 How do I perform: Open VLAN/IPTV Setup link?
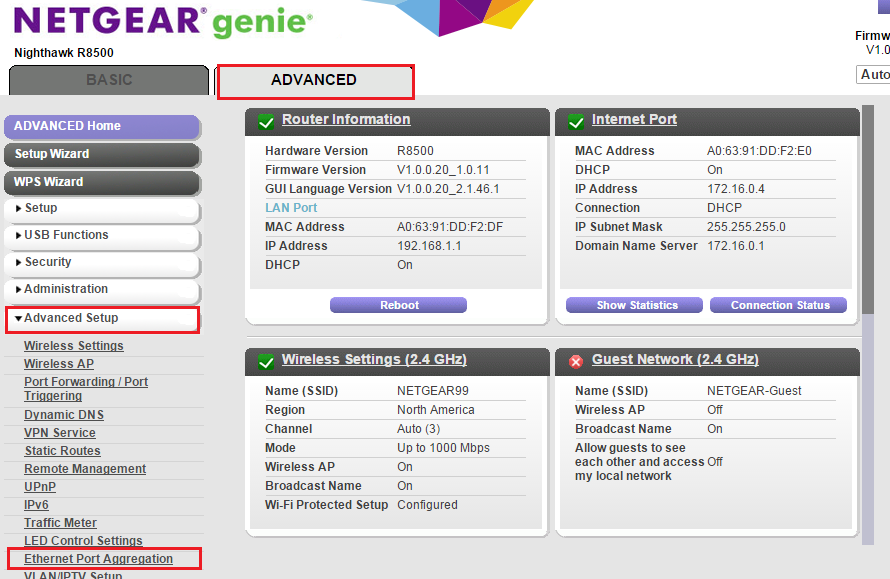(73, 574)
